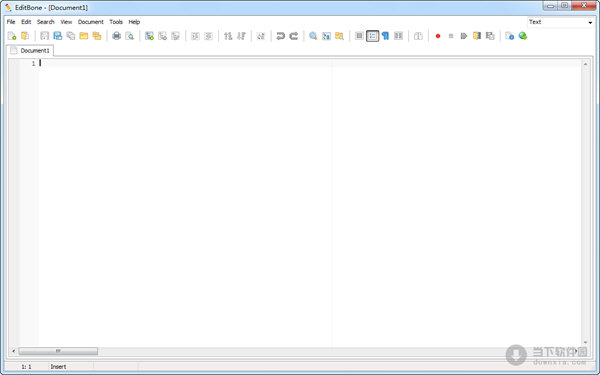The image size is (600, 375).
Task: Click the '1: 1' caret position in status bar
Action: [26, 367]
